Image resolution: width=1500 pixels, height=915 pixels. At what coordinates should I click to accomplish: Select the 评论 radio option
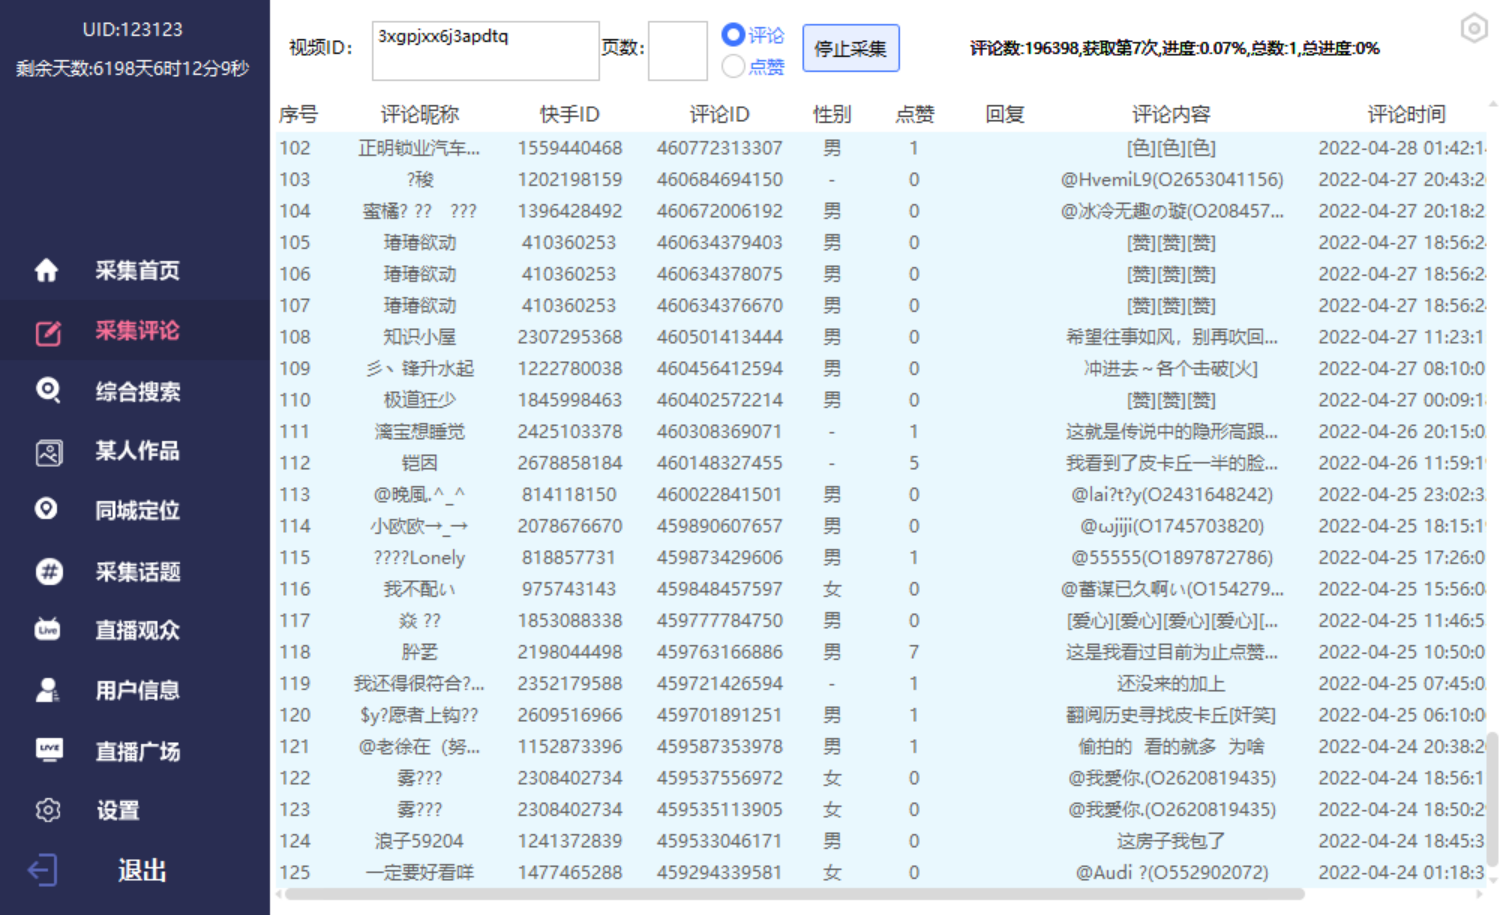731,35
